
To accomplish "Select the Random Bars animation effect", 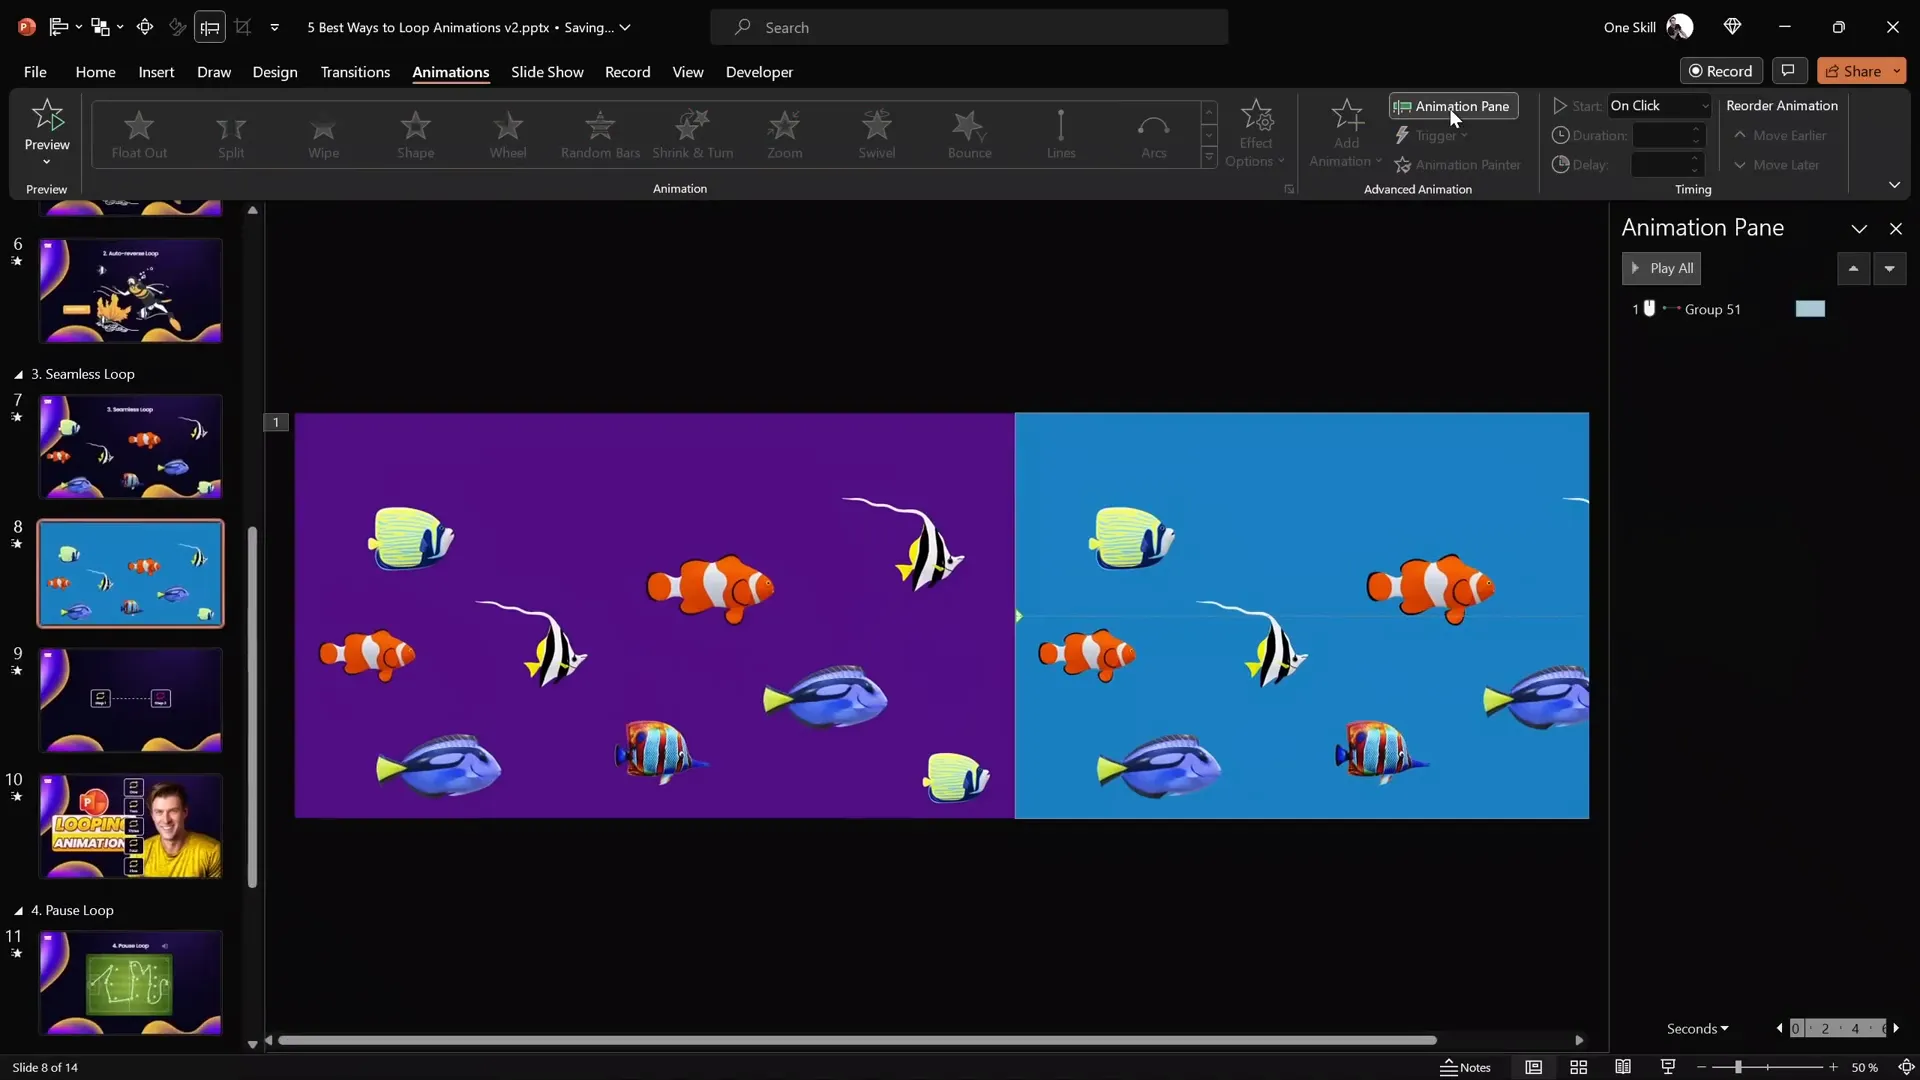I will [600, 135].
